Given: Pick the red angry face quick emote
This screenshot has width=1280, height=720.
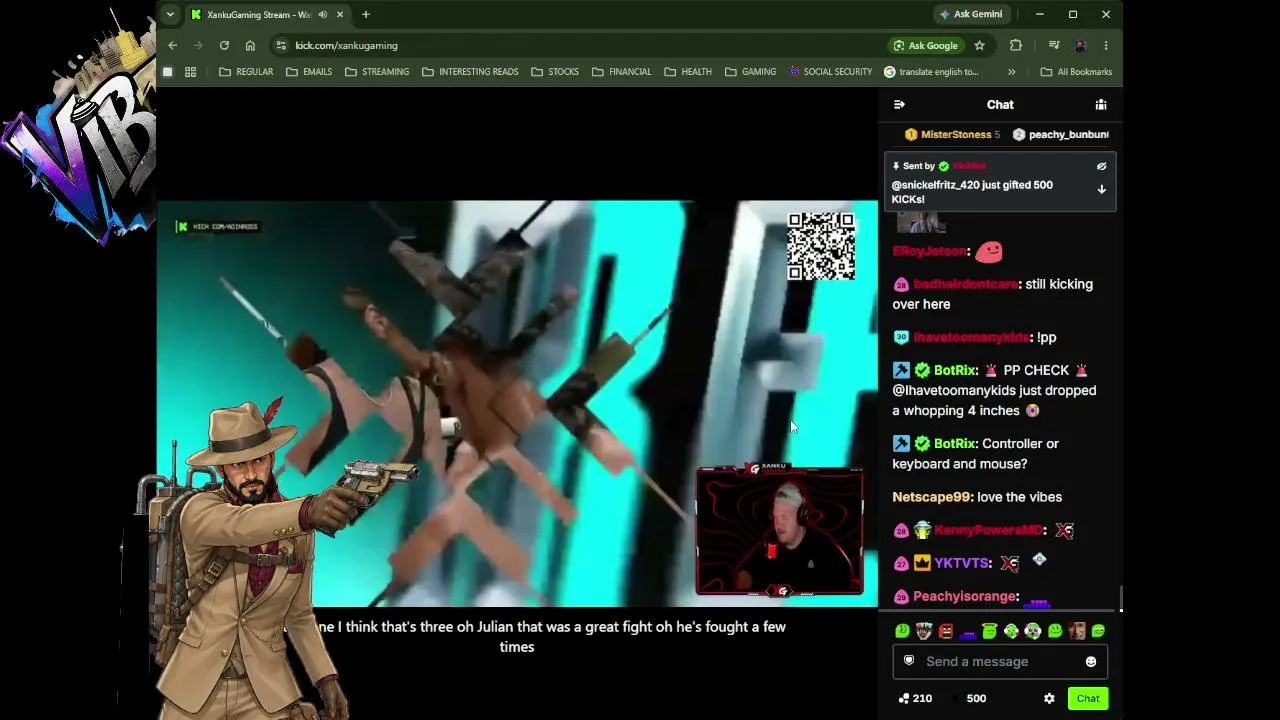Looking at the screenshot, I should pos(946,631).
